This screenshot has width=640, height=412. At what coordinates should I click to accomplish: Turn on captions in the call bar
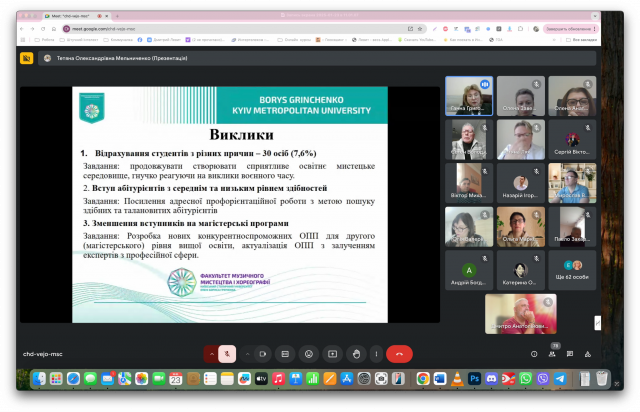coord(285,353)
